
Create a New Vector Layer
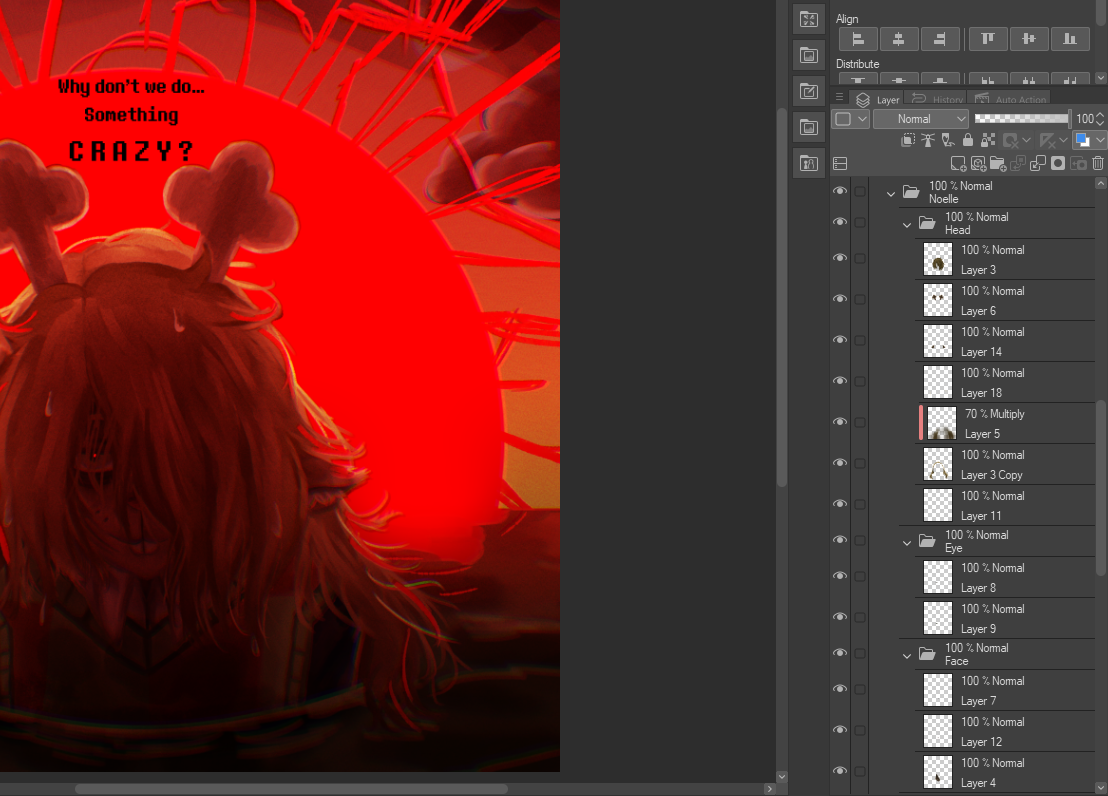click(x=979, y=164)
